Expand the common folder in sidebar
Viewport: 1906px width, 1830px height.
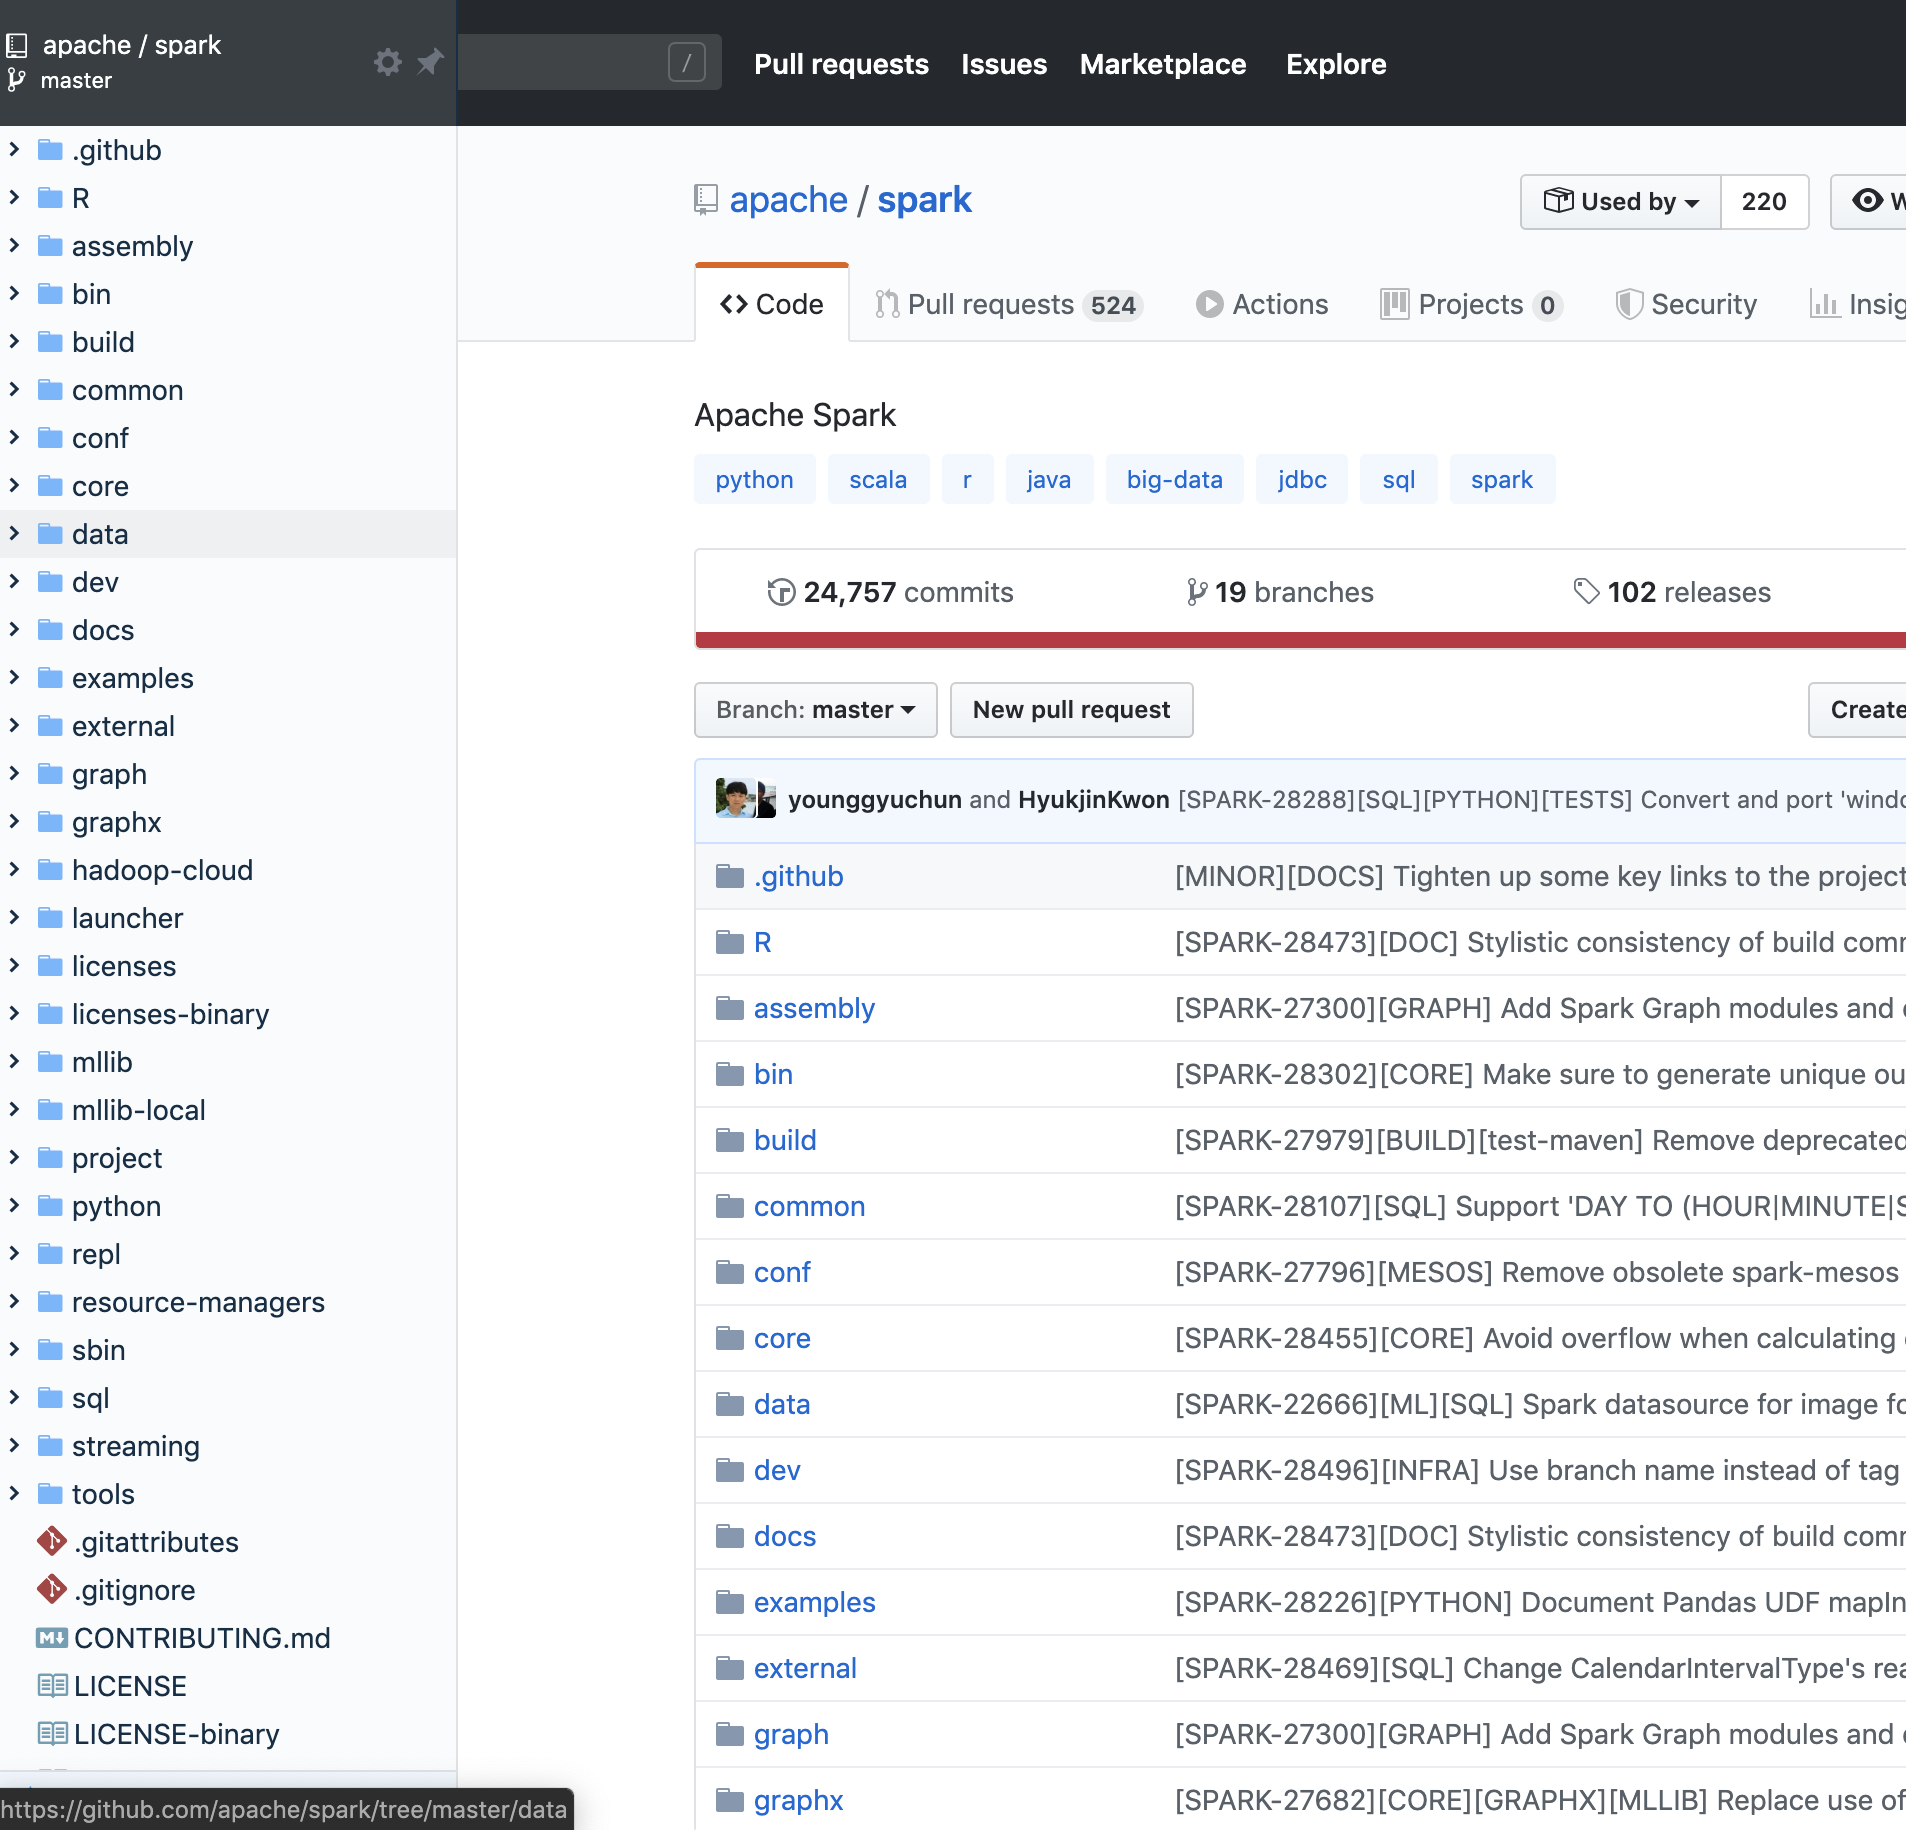tap(14, 390)
